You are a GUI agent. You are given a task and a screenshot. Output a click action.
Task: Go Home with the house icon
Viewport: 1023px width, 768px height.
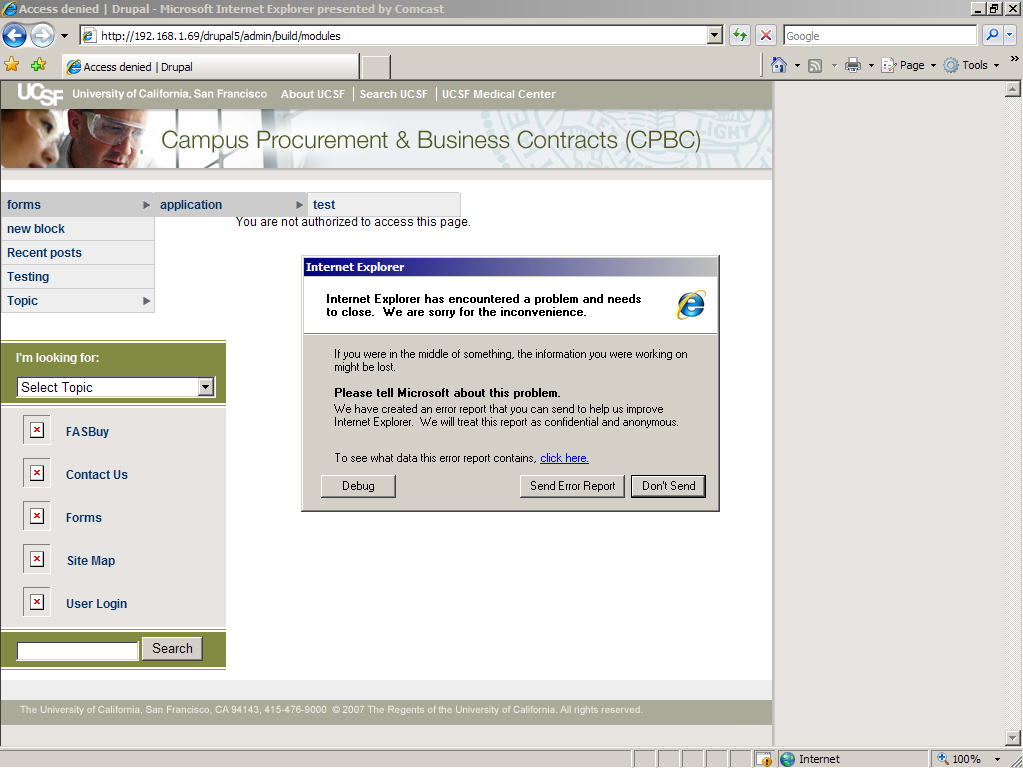pos(779,65)
